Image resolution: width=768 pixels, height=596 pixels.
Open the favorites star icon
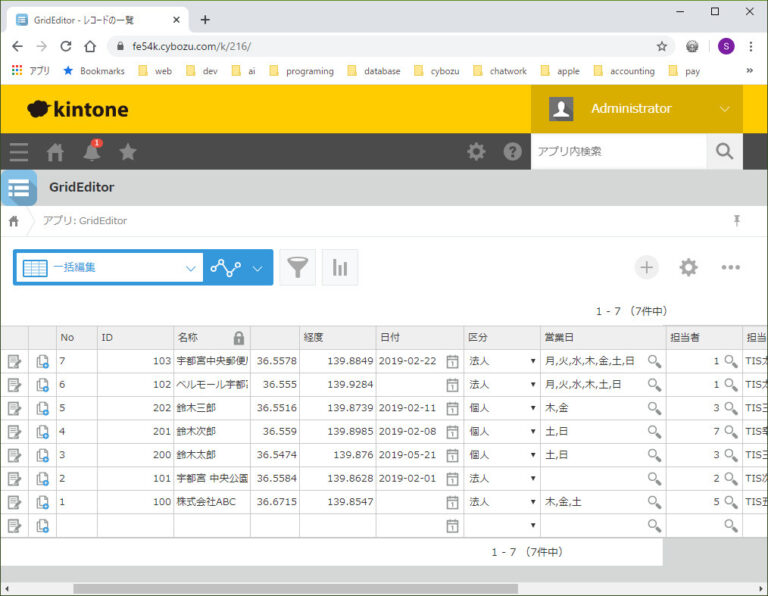pyautogui.click(x=128, y=152)
